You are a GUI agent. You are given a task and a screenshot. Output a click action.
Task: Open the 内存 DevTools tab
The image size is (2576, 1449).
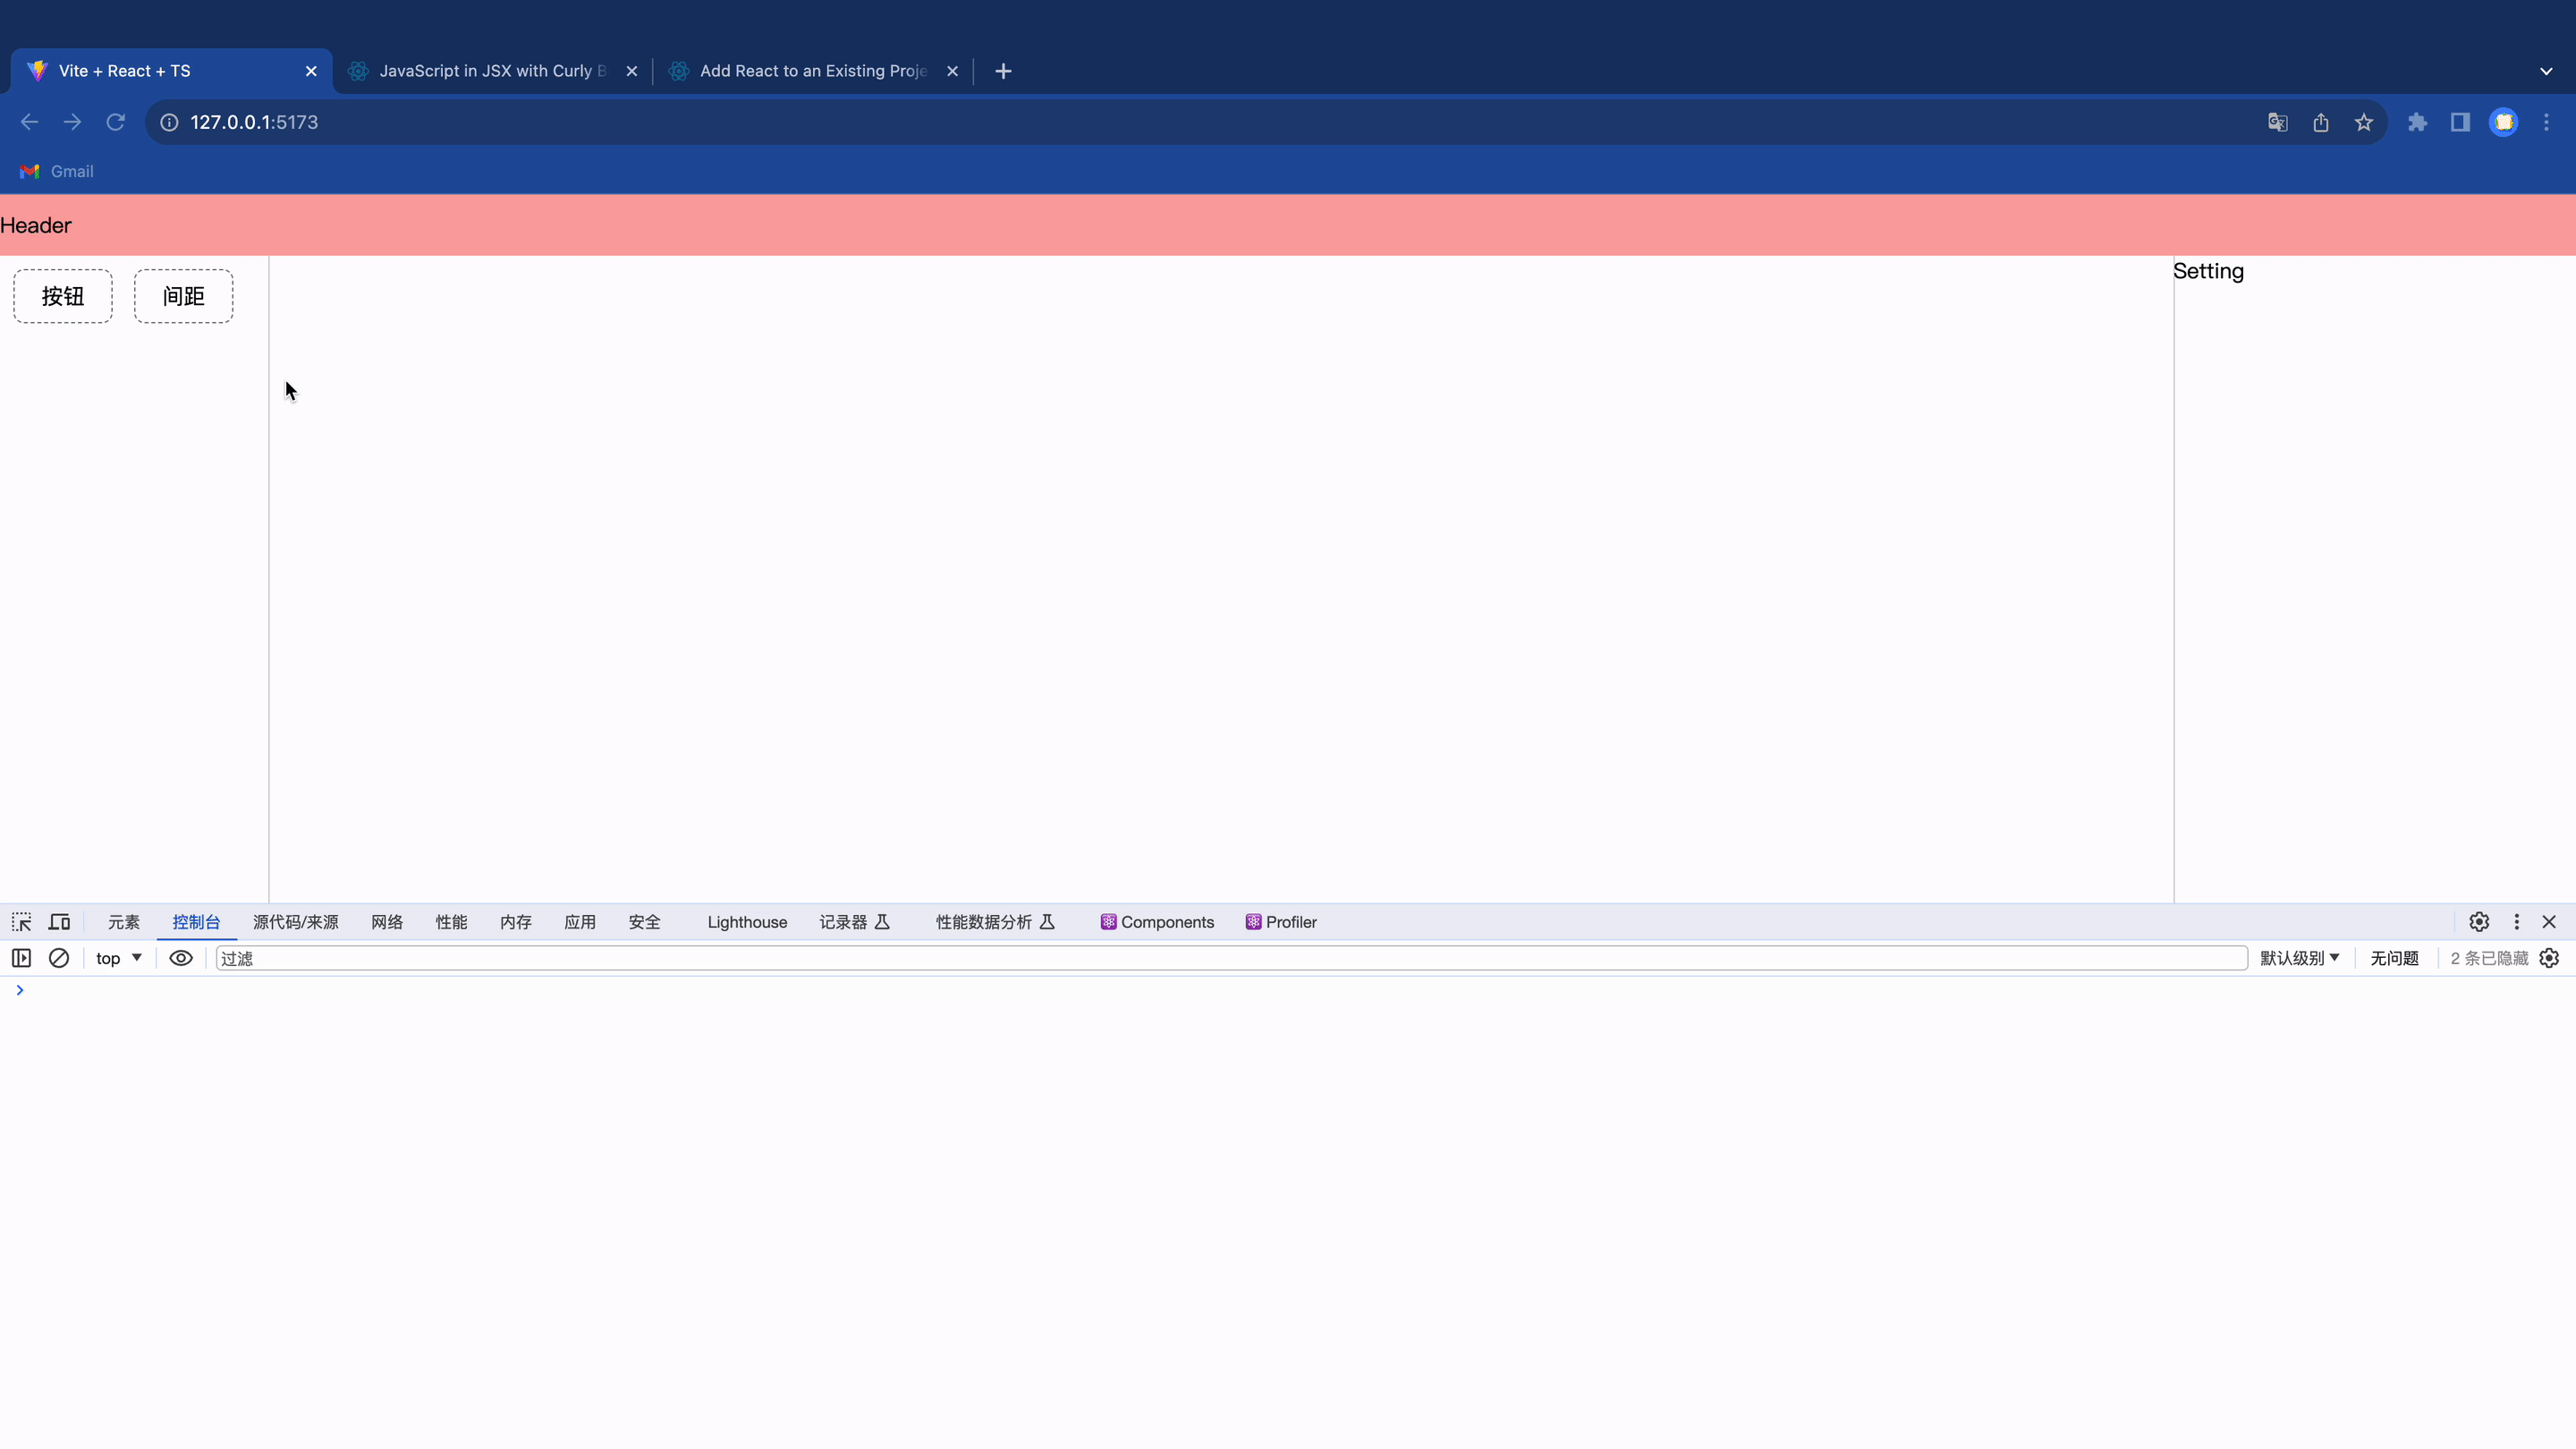click(x=516, y=922)
